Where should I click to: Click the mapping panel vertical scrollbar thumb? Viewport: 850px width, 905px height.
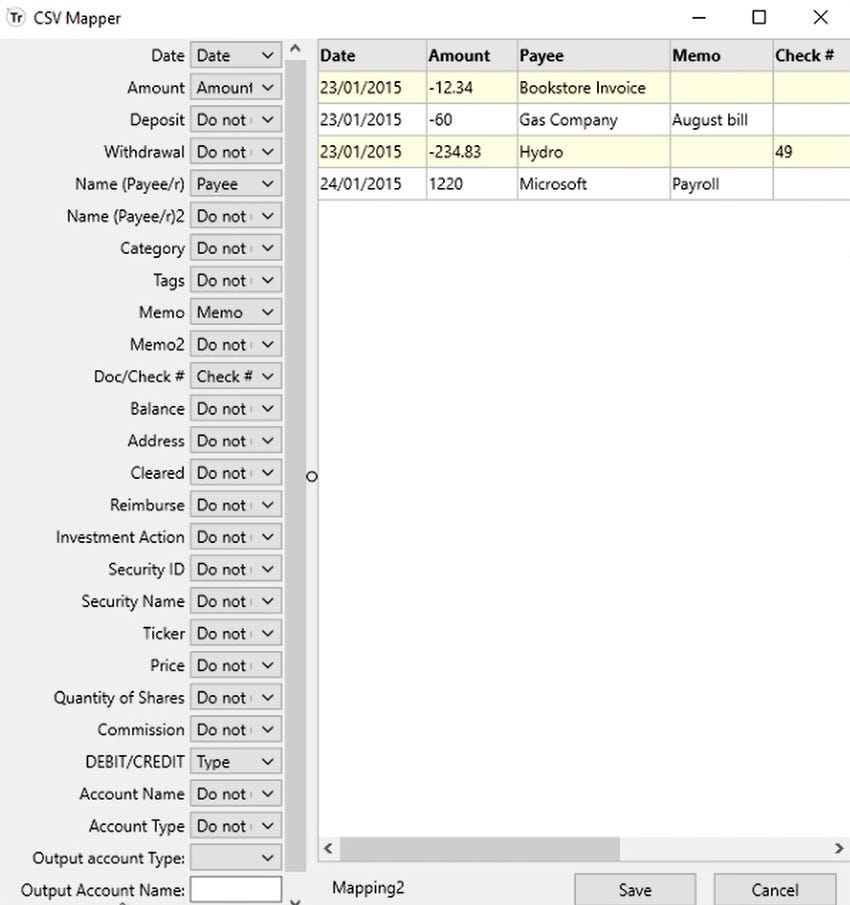295,466
